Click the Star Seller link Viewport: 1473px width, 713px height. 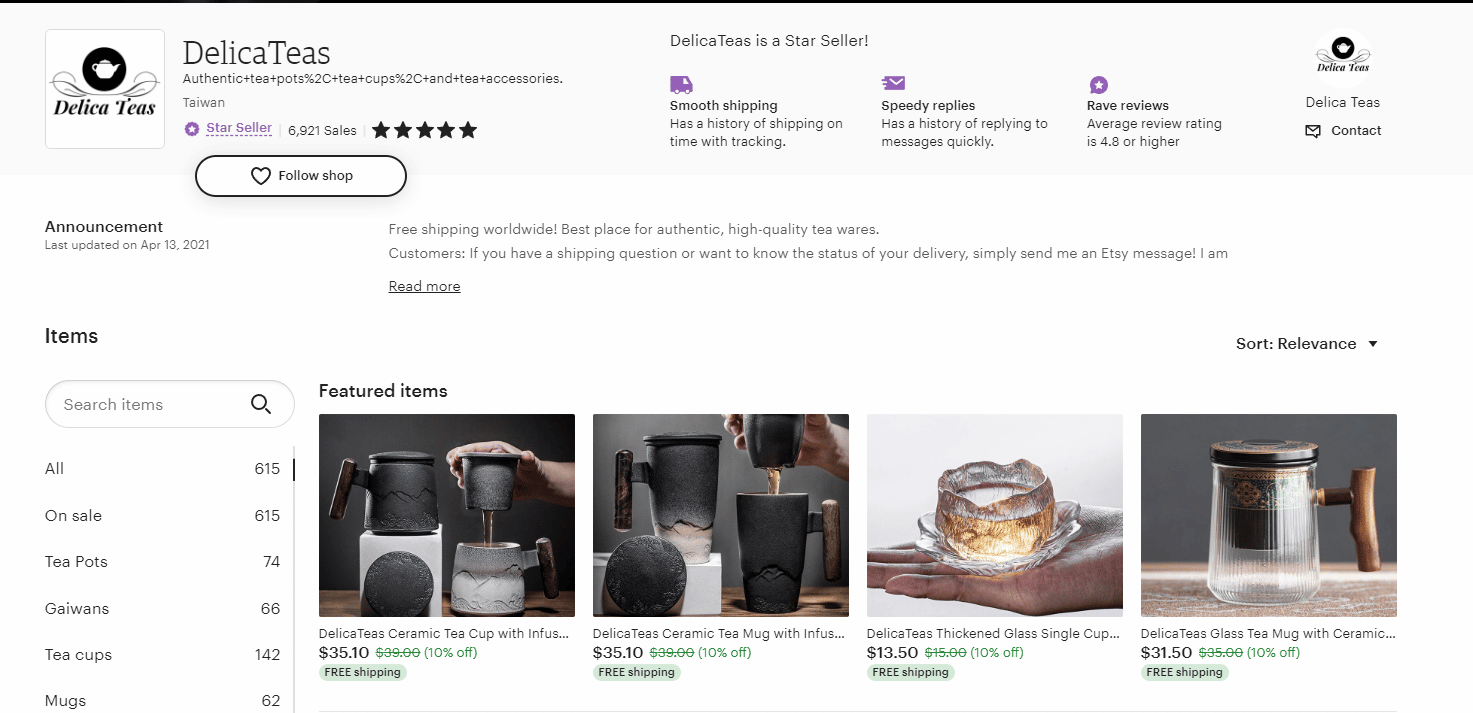[x=239, y=128]
